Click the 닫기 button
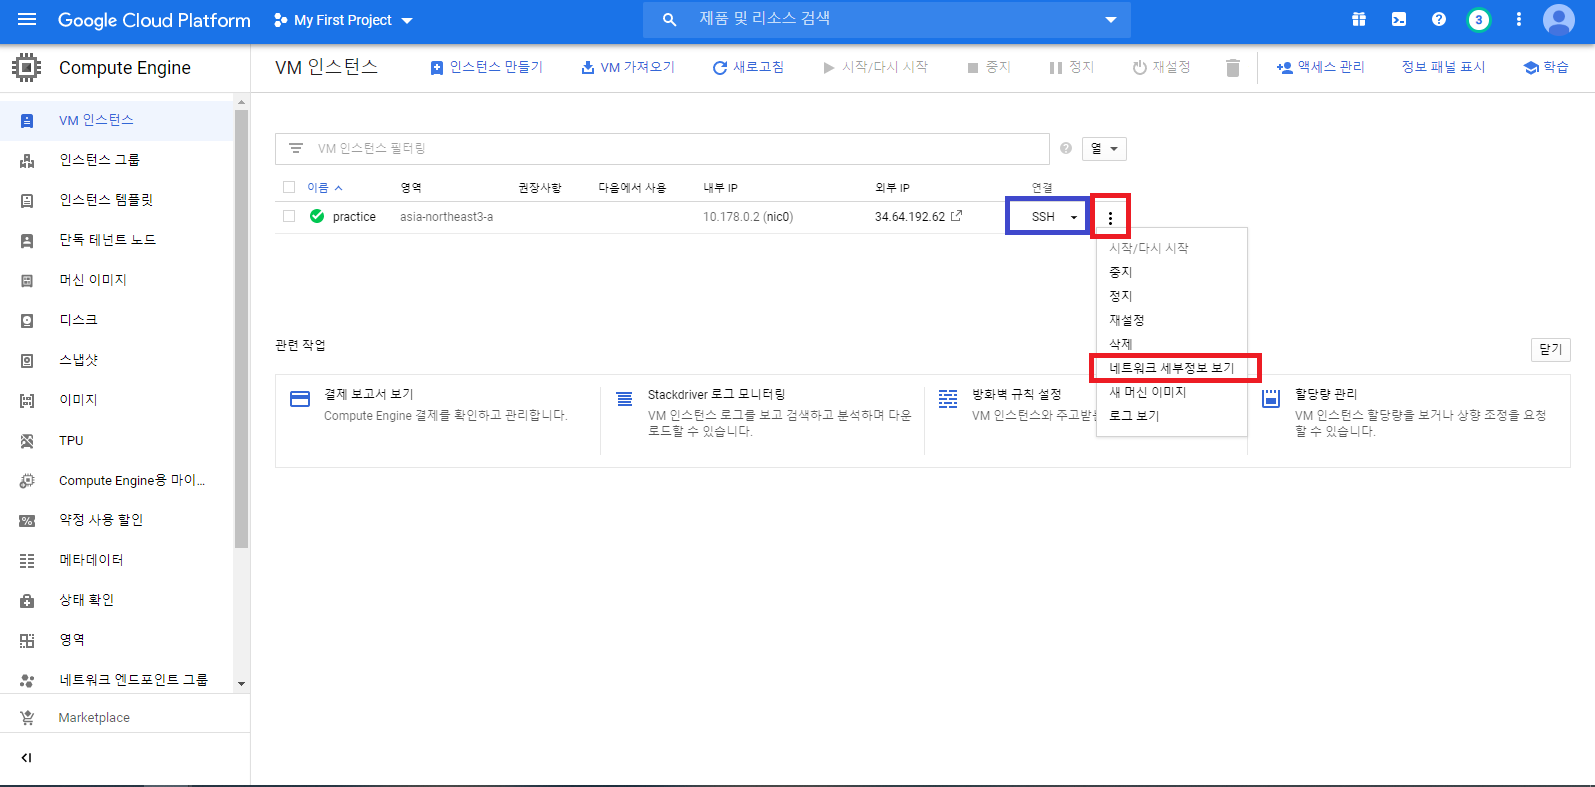The width and height of the screenshot is (1595, 787). pos(1551,349)
